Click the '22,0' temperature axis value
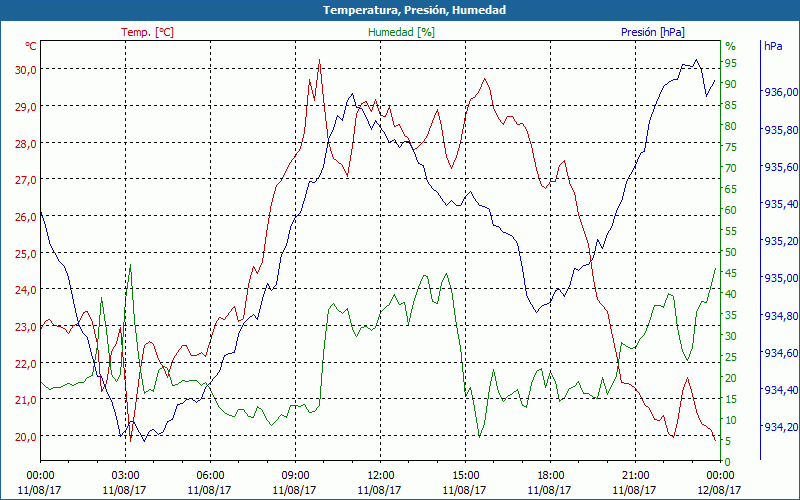Screen dimensions: 800x500 pyautogui.click(x=26, y=363)
